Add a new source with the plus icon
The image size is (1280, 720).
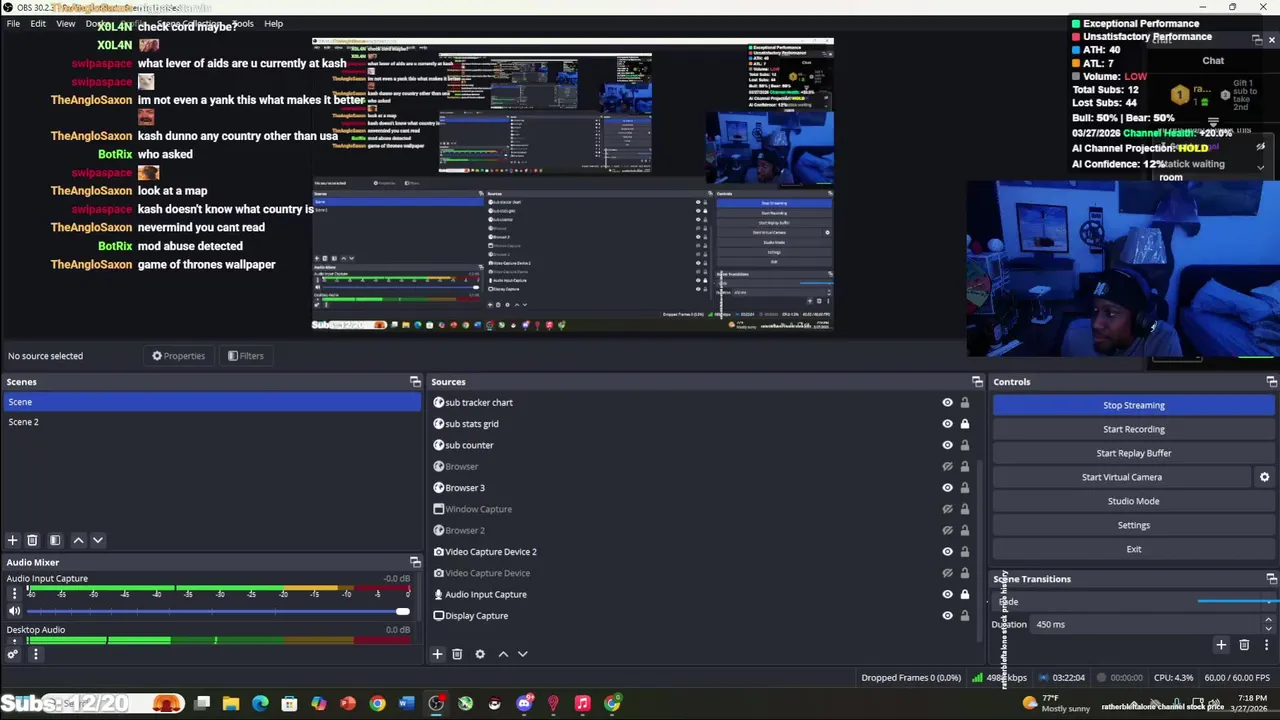[437, 654]
